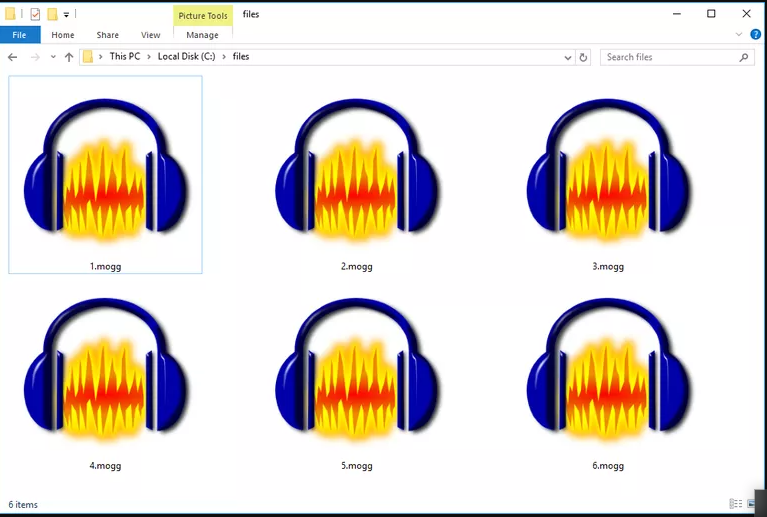Image resolution: width=767 pixels, height=517 pixels.
Task: Click the 6 items status text
Action: [x=23, y=504]
